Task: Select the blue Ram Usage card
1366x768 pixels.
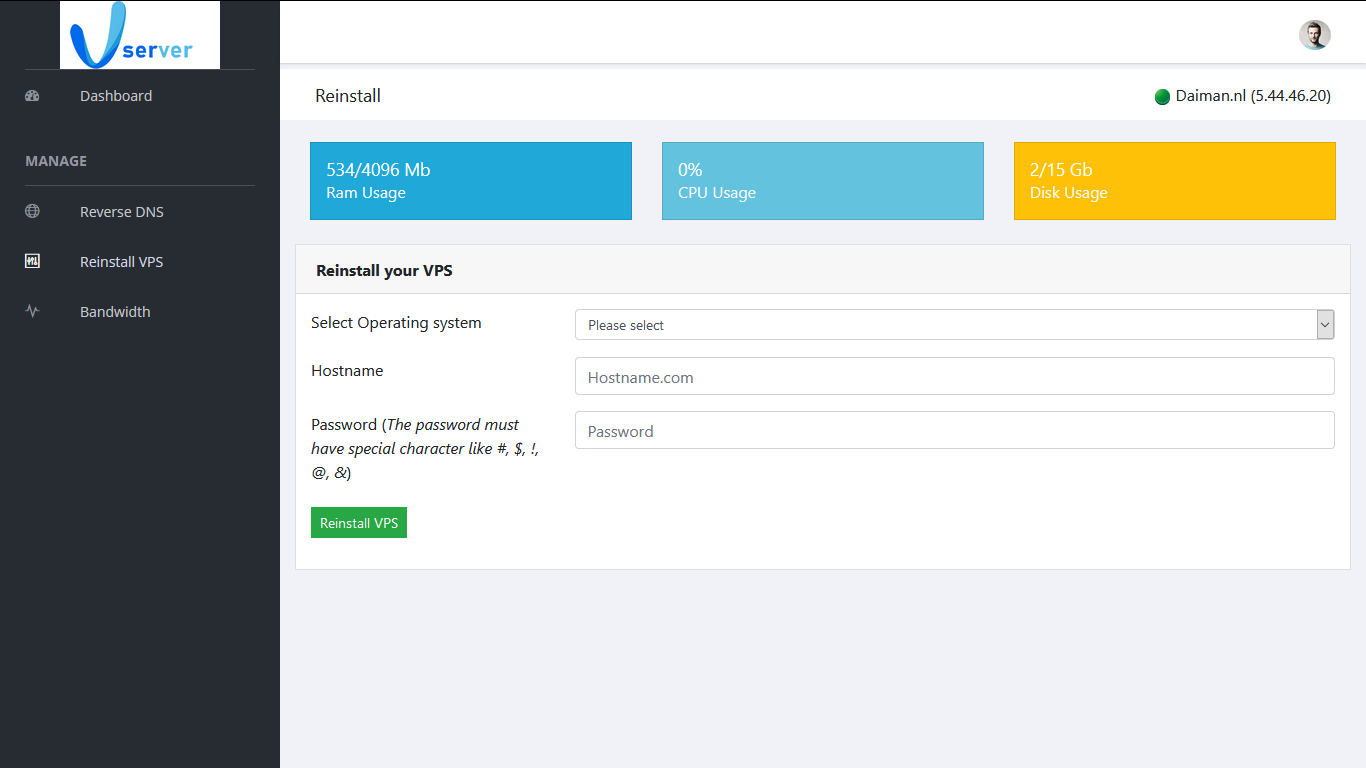Action: tap(470, 181)
